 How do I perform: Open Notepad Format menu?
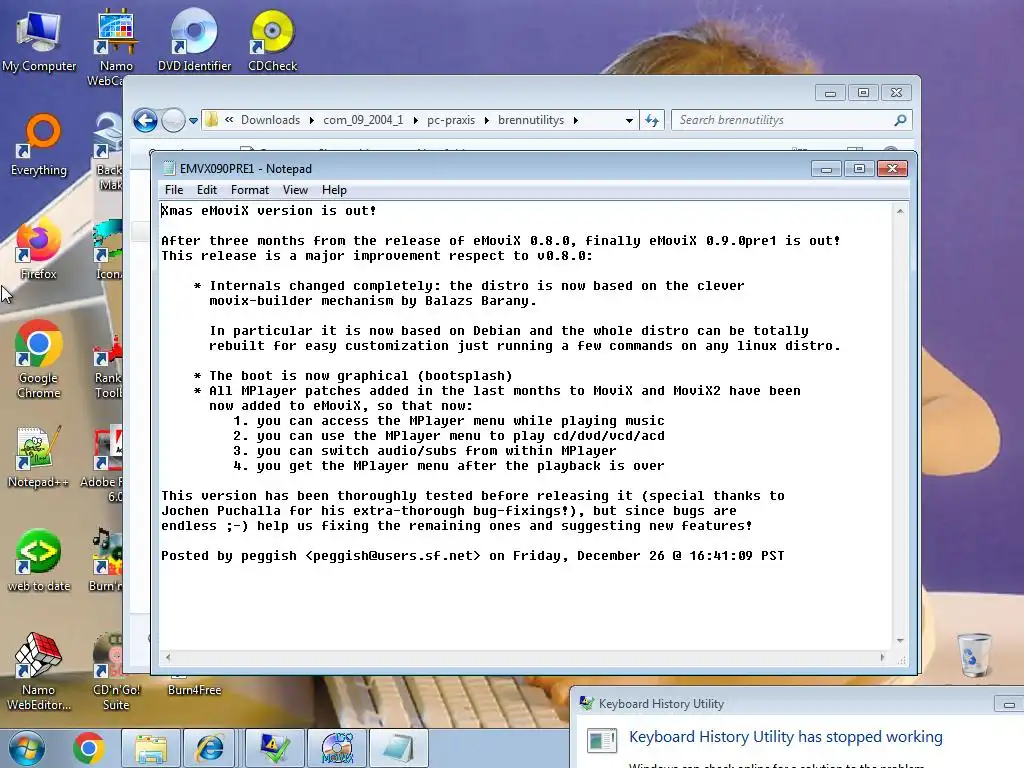[249, 190]
